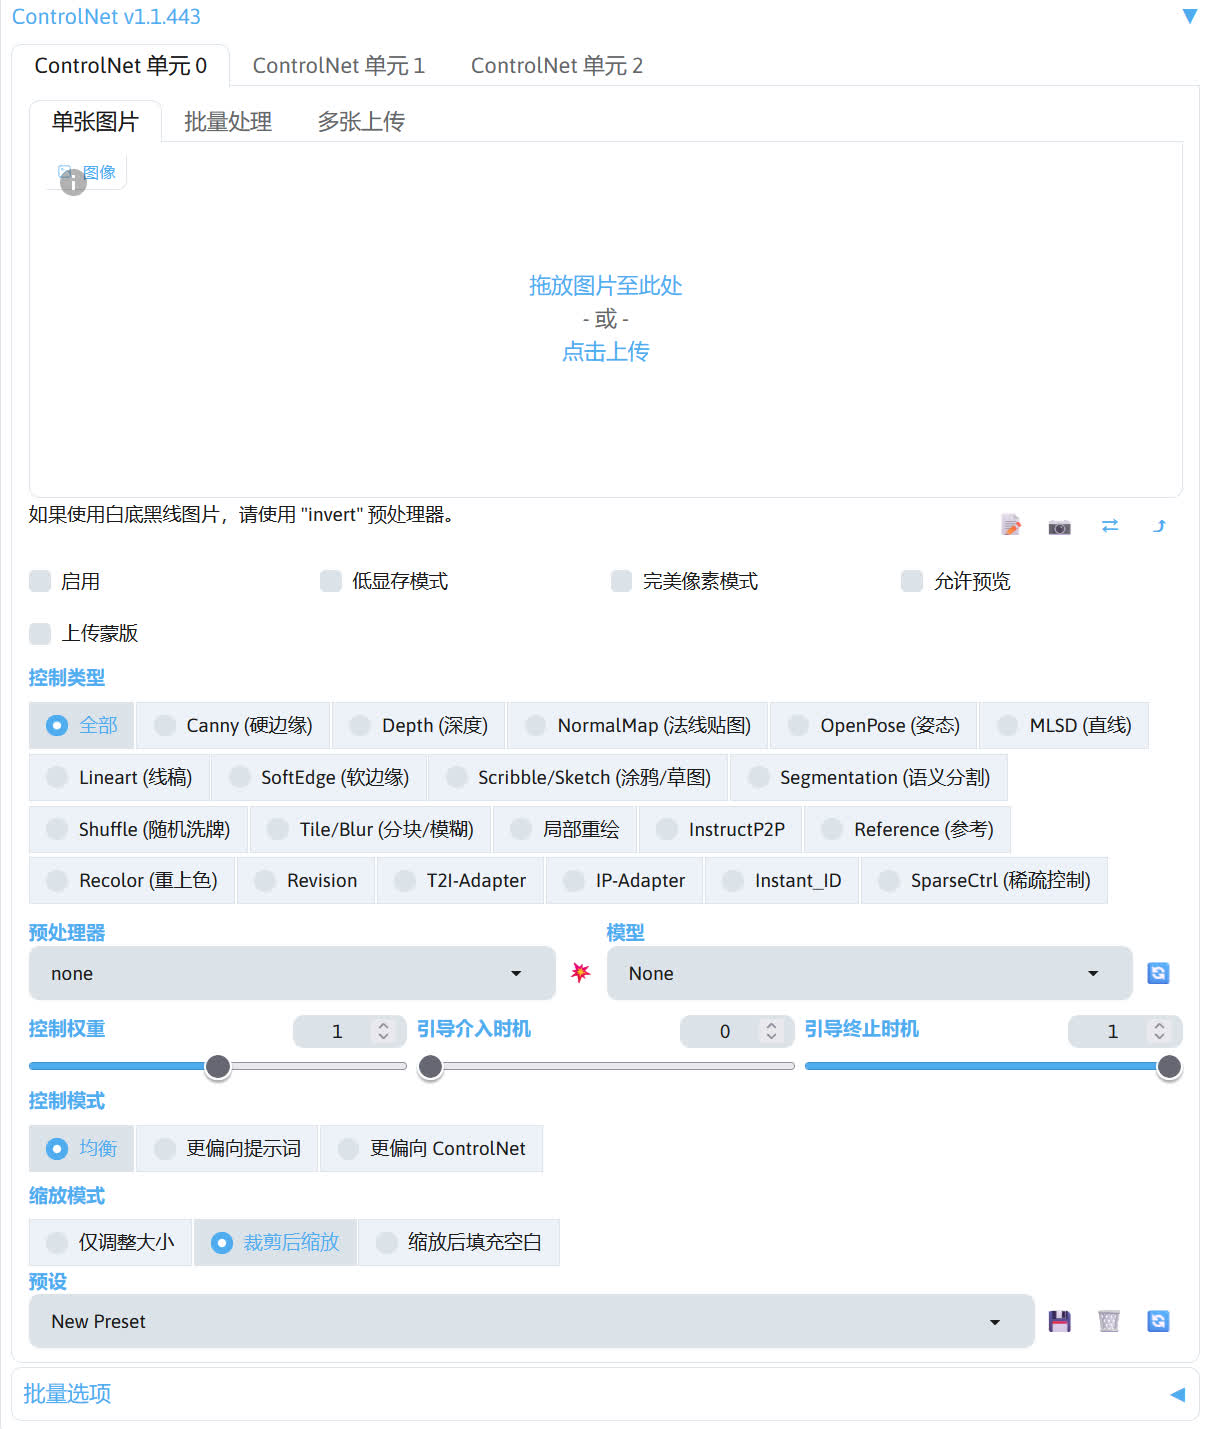The height and width of the screenshot is (1429, 1209).
Task: Open the 批量处理 tab
Action: click(x=227, y=120)
